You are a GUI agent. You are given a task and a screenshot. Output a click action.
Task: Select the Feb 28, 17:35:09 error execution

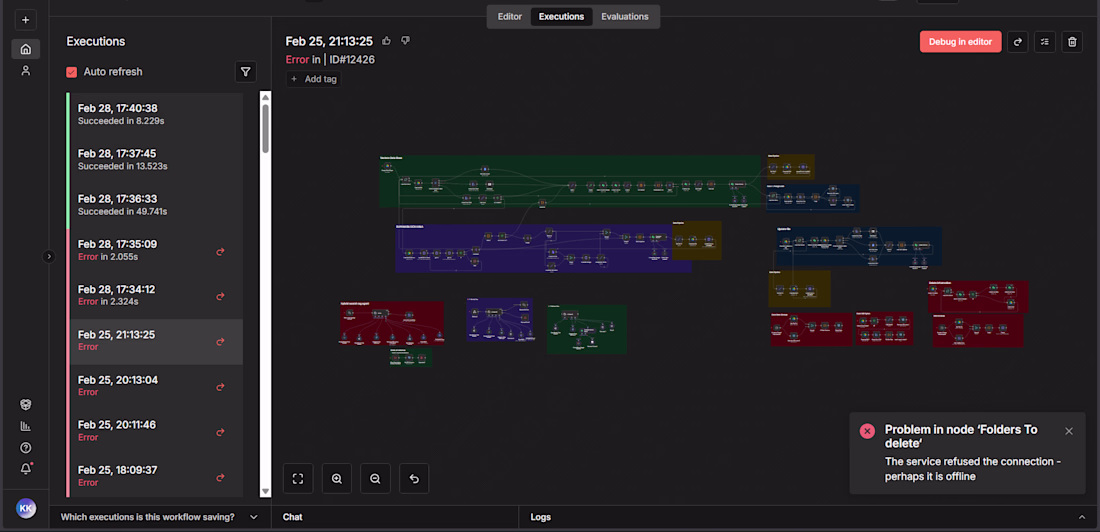(155, 251)
